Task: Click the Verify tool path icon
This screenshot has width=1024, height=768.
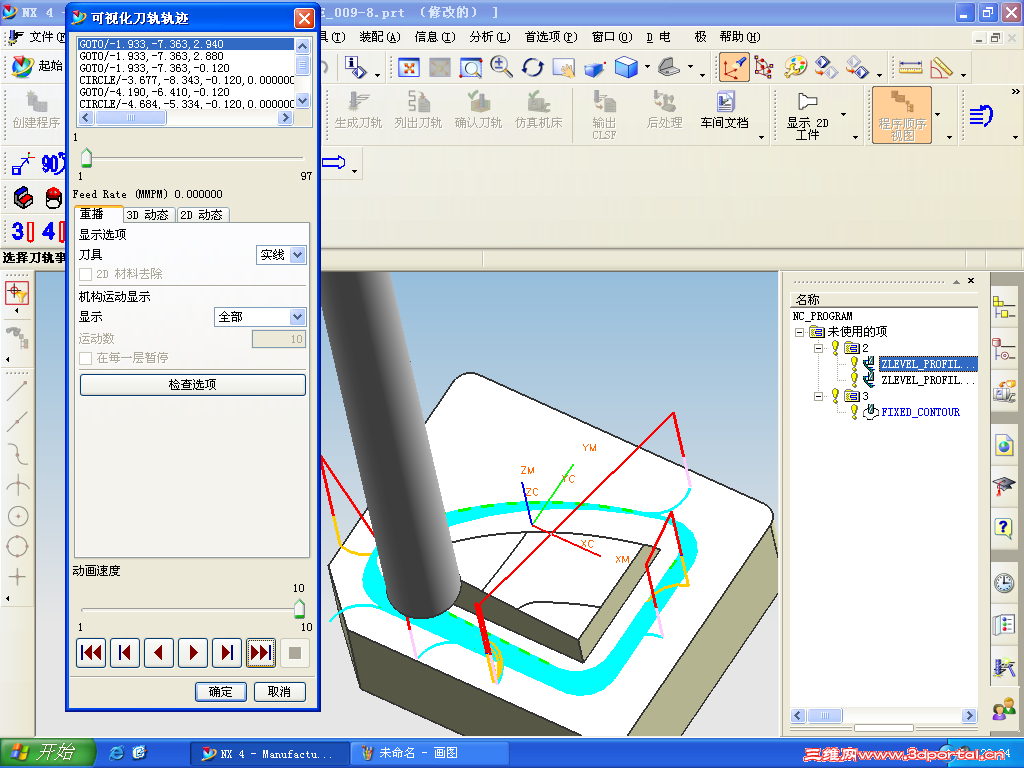Action: (478, 111)
